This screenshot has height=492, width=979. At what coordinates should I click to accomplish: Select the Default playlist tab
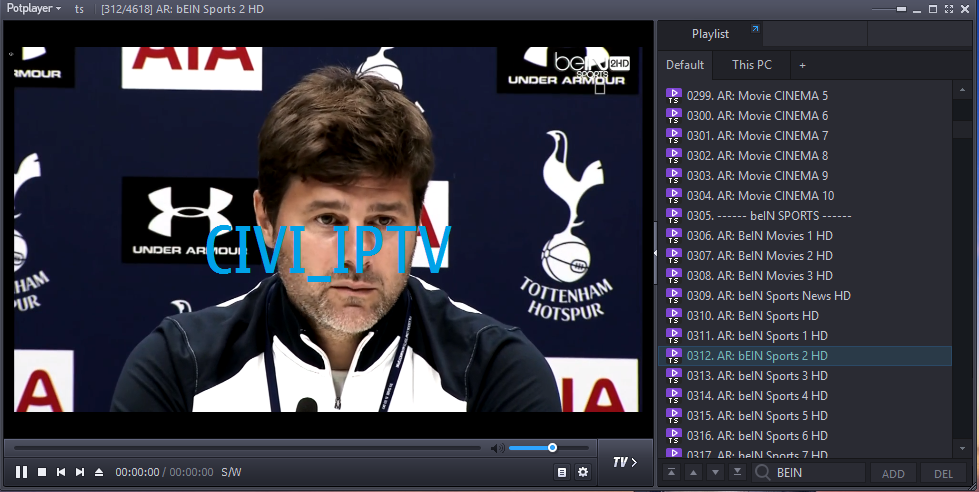click(685, 65)
